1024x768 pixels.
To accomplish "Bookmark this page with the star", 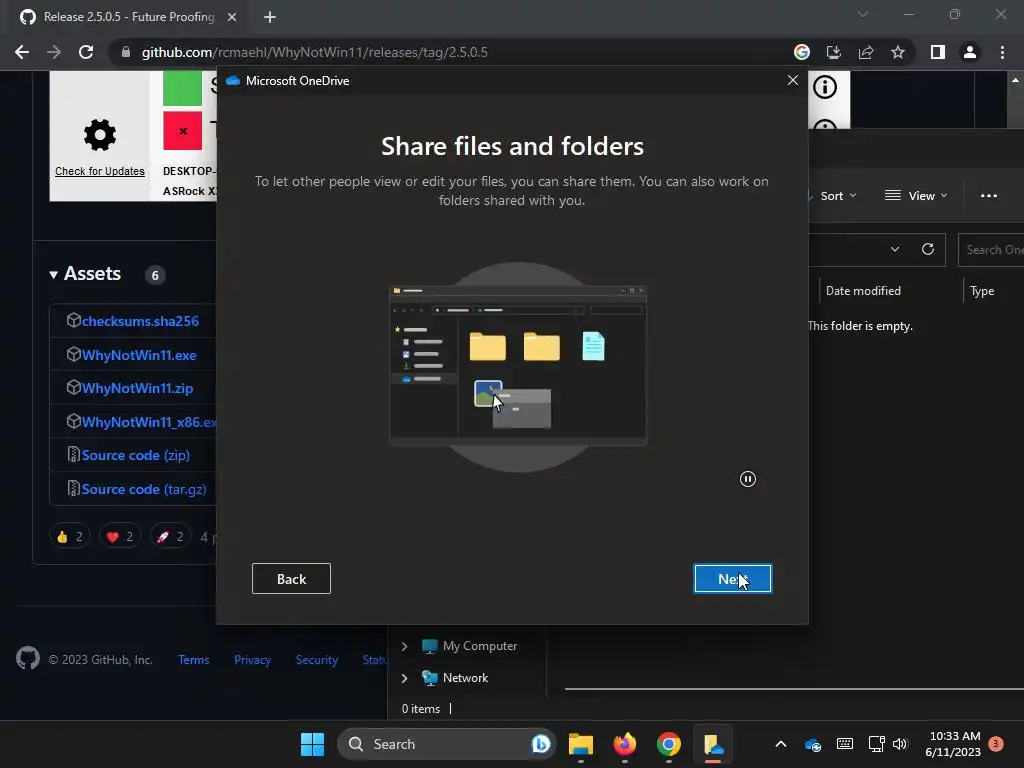I will [x=898, y=52].
